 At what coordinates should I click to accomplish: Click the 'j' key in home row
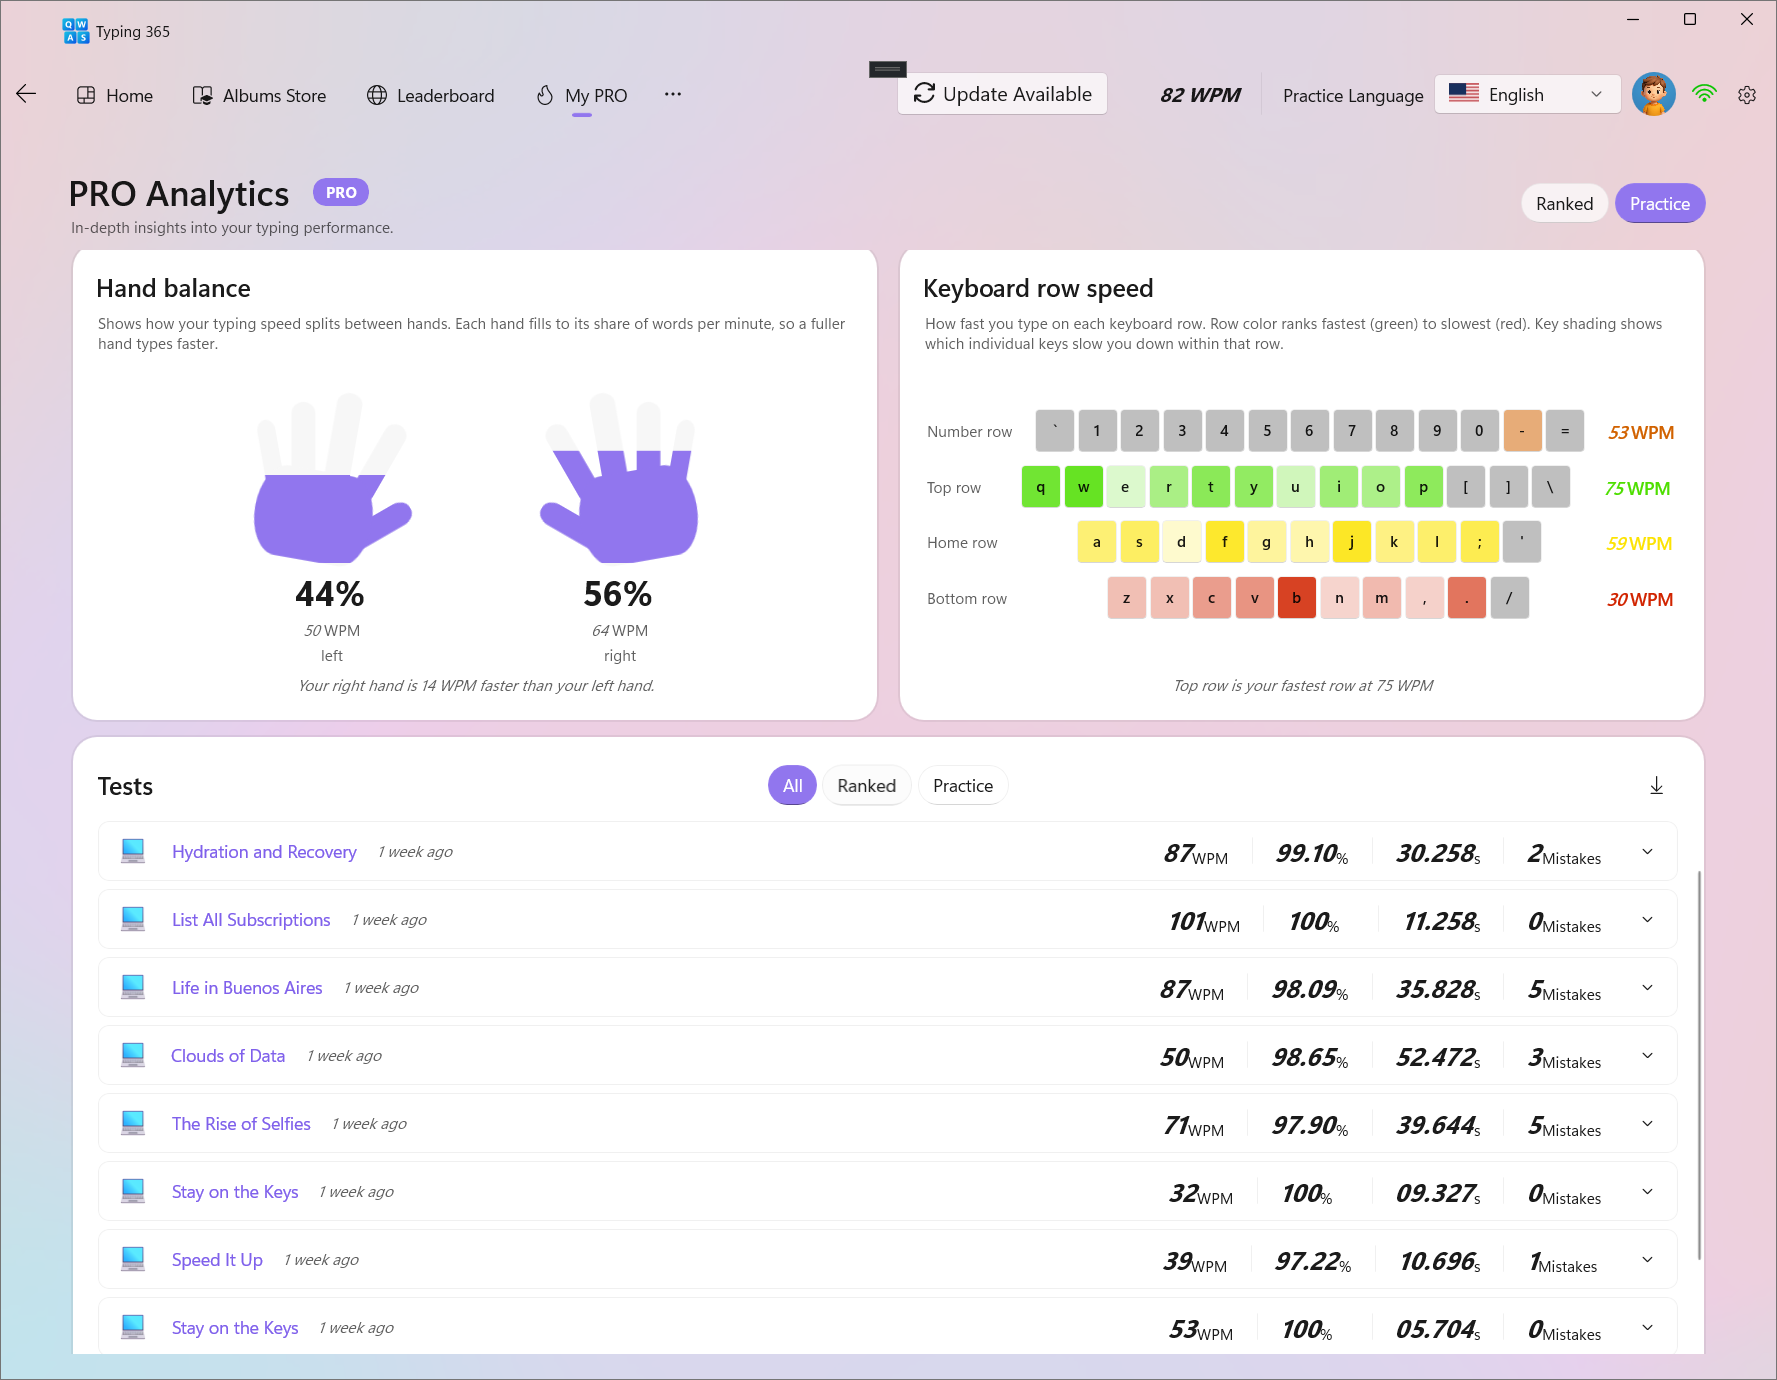[1352, 542]
